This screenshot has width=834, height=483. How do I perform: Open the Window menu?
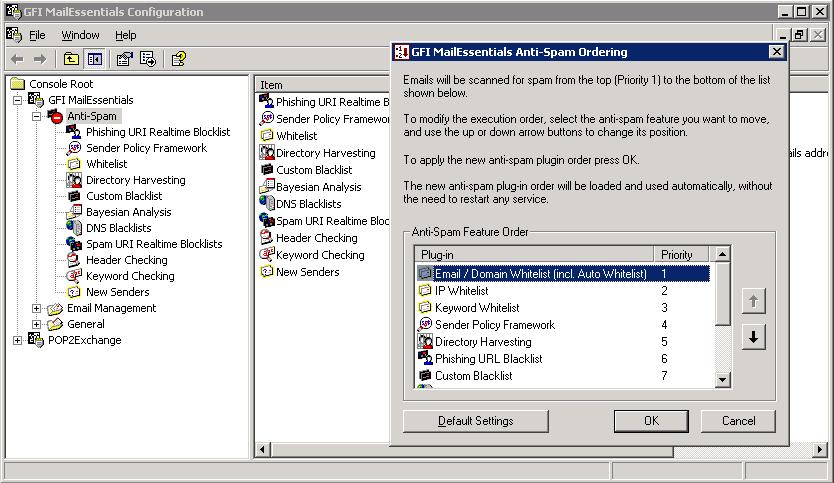click(x=80, y=35)
